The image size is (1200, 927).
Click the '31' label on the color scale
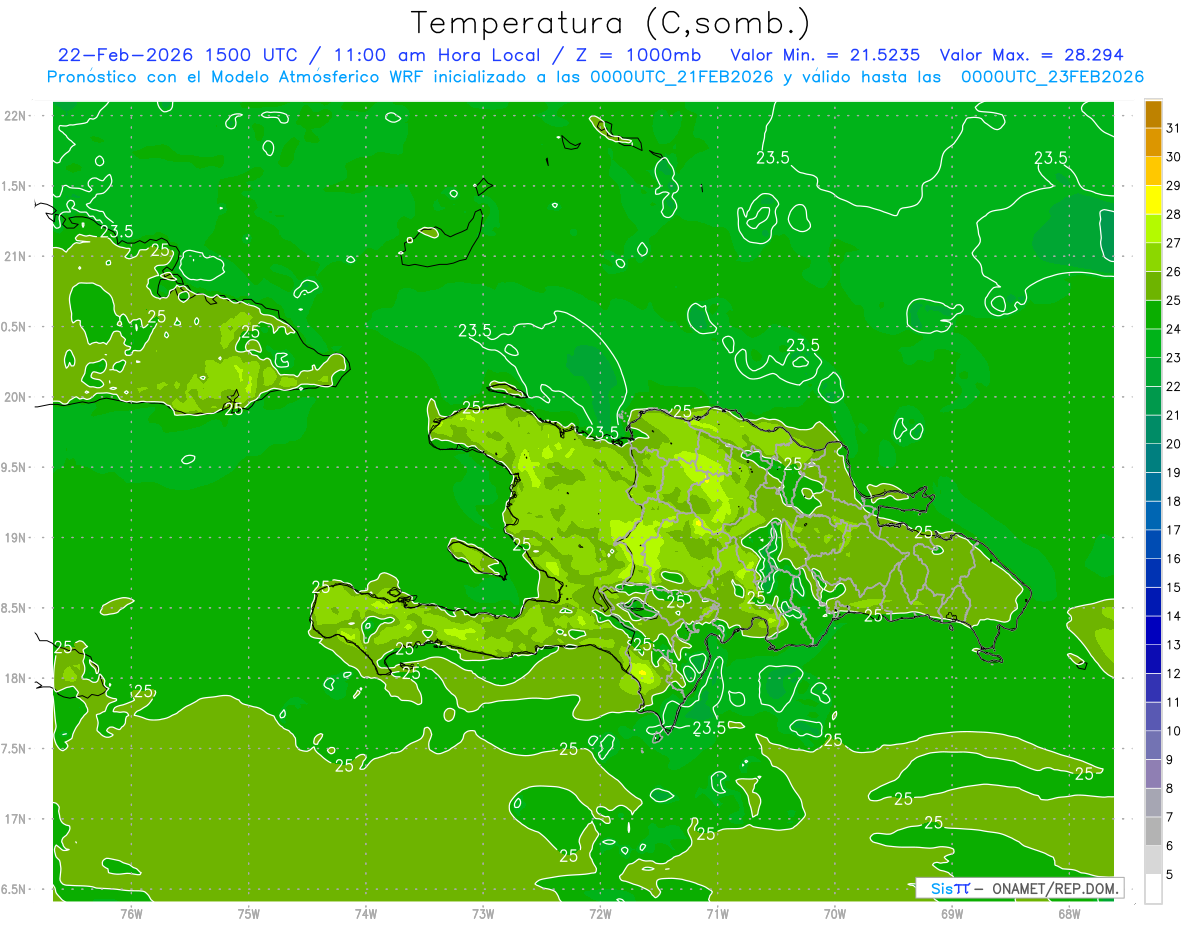click(1174, 128)
